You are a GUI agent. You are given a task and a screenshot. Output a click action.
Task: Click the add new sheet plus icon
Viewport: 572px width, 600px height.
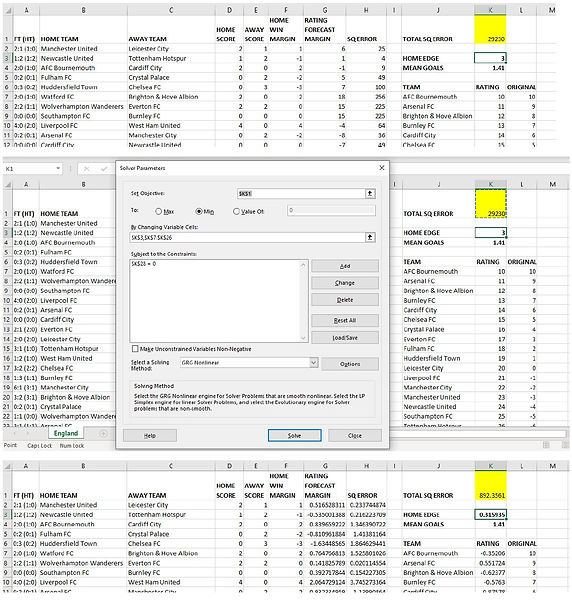103,434
